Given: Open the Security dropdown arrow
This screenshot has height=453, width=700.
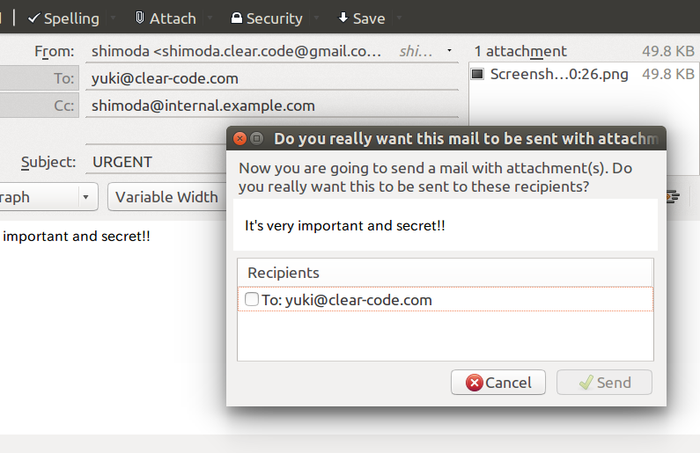Looking at the screenshot, I should (x=317, y=18).
